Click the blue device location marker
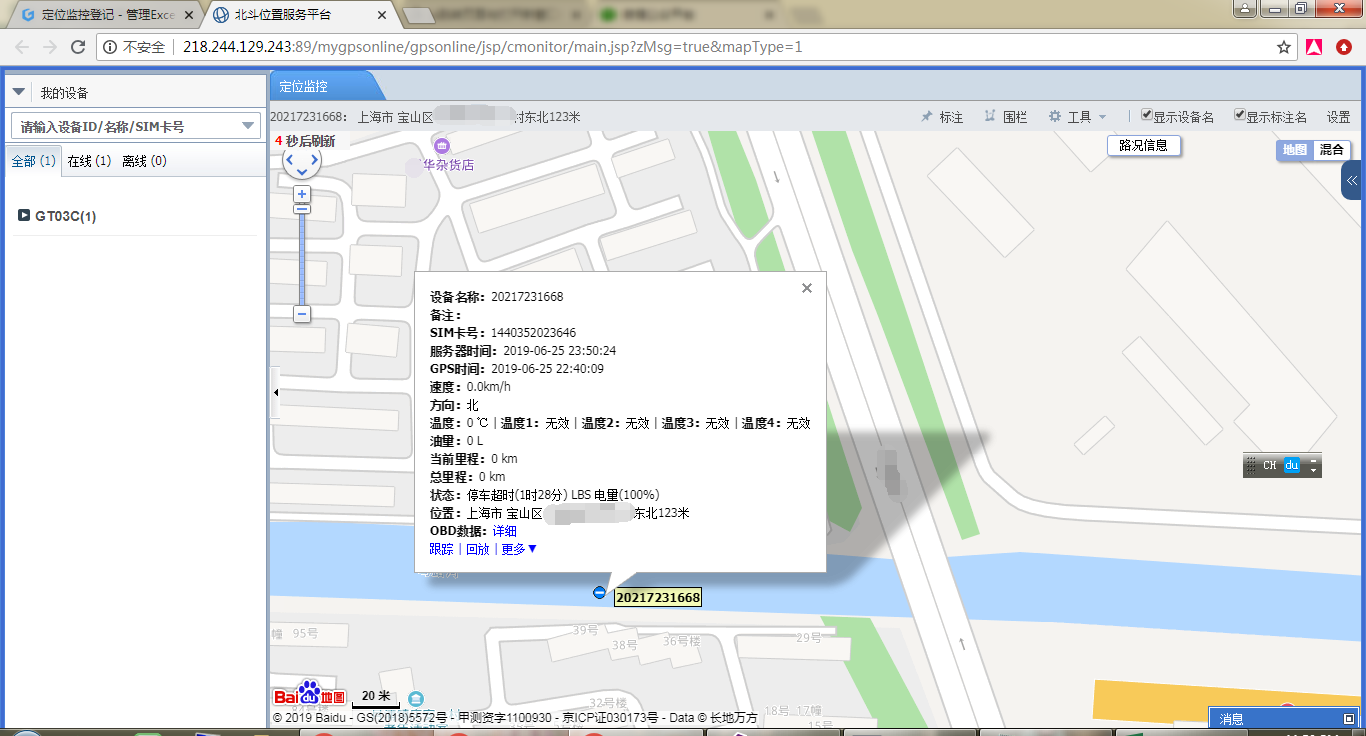 coord(599,593)
